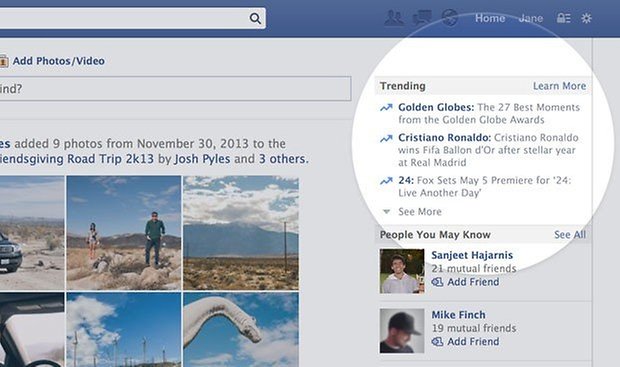Open Josh Pyles profile link
620x367 pixels.
point(202,159)
